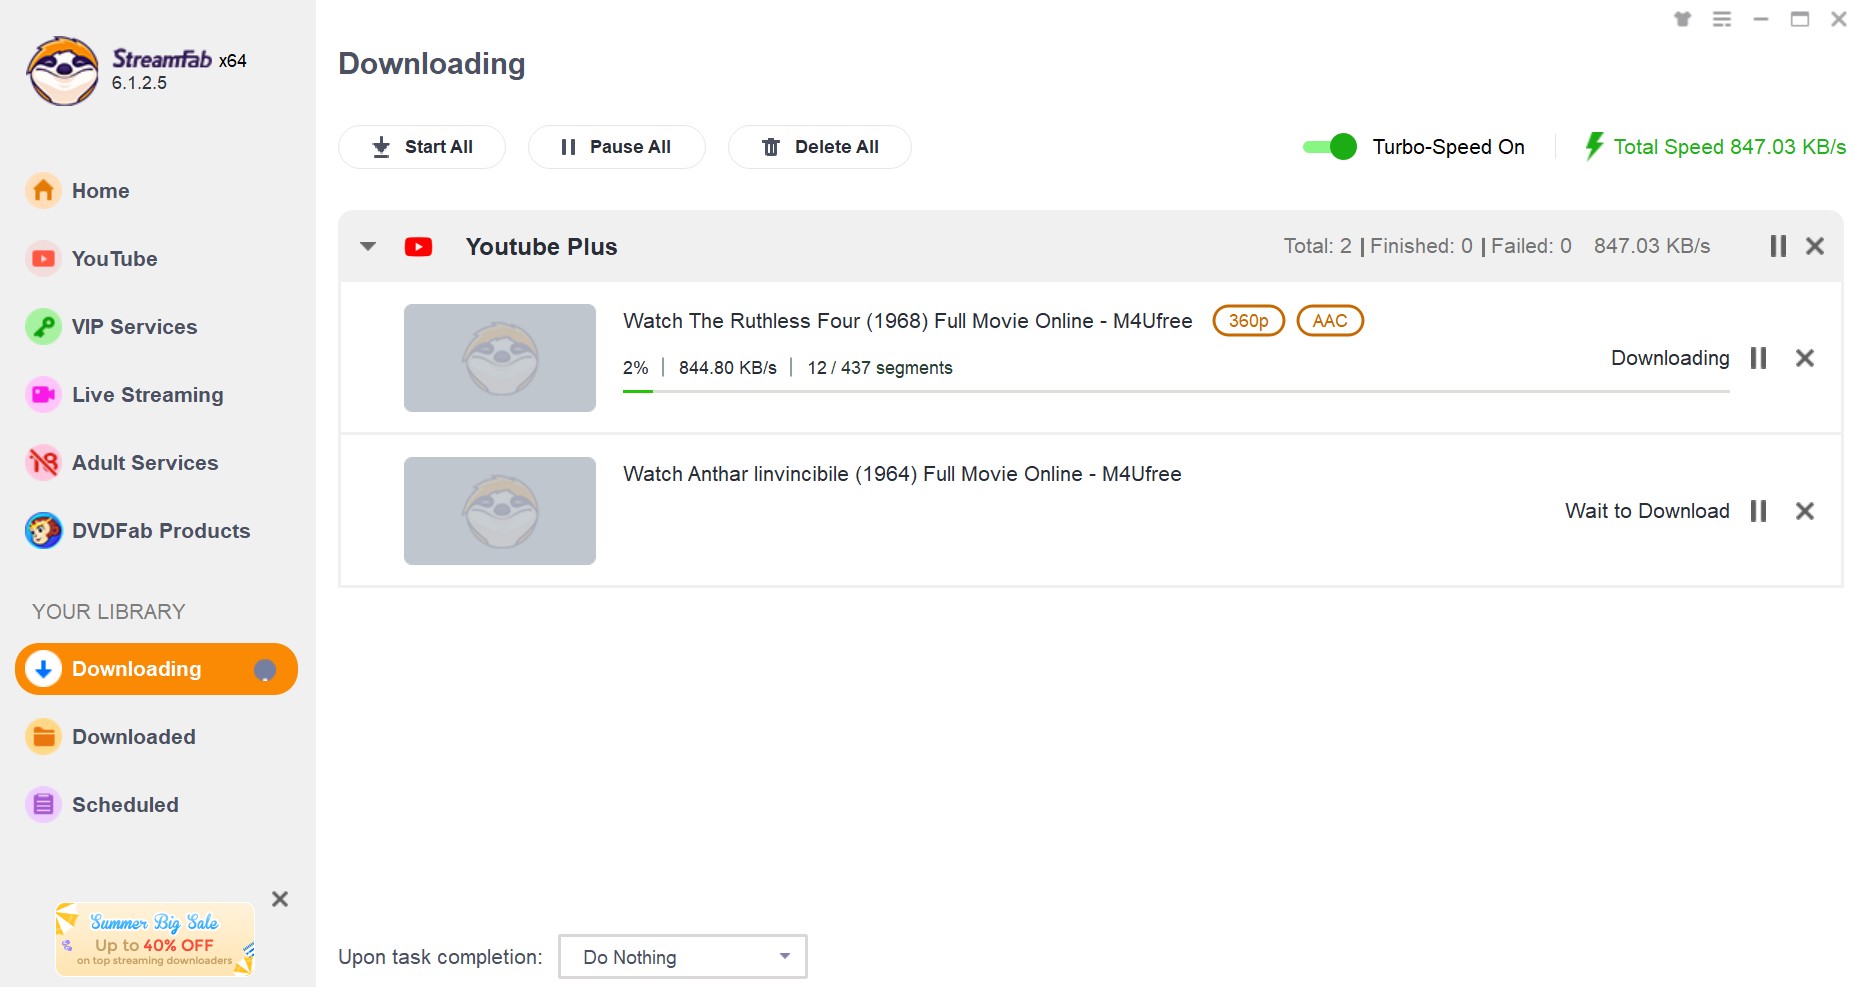1855x987 pixels.
Task: Open the 'Do Nothing' completion dropdown
Action: click(x=682, y=957)
